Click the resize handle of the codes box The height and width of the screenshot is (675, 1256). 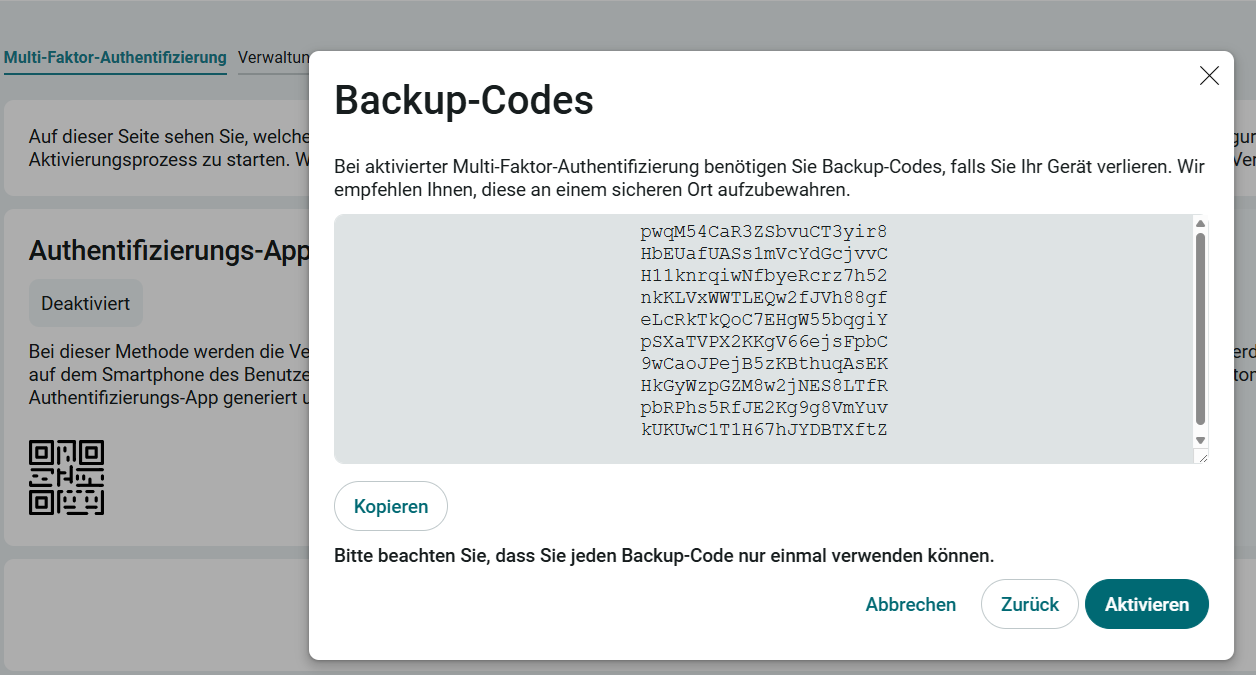pos(1202,457)
